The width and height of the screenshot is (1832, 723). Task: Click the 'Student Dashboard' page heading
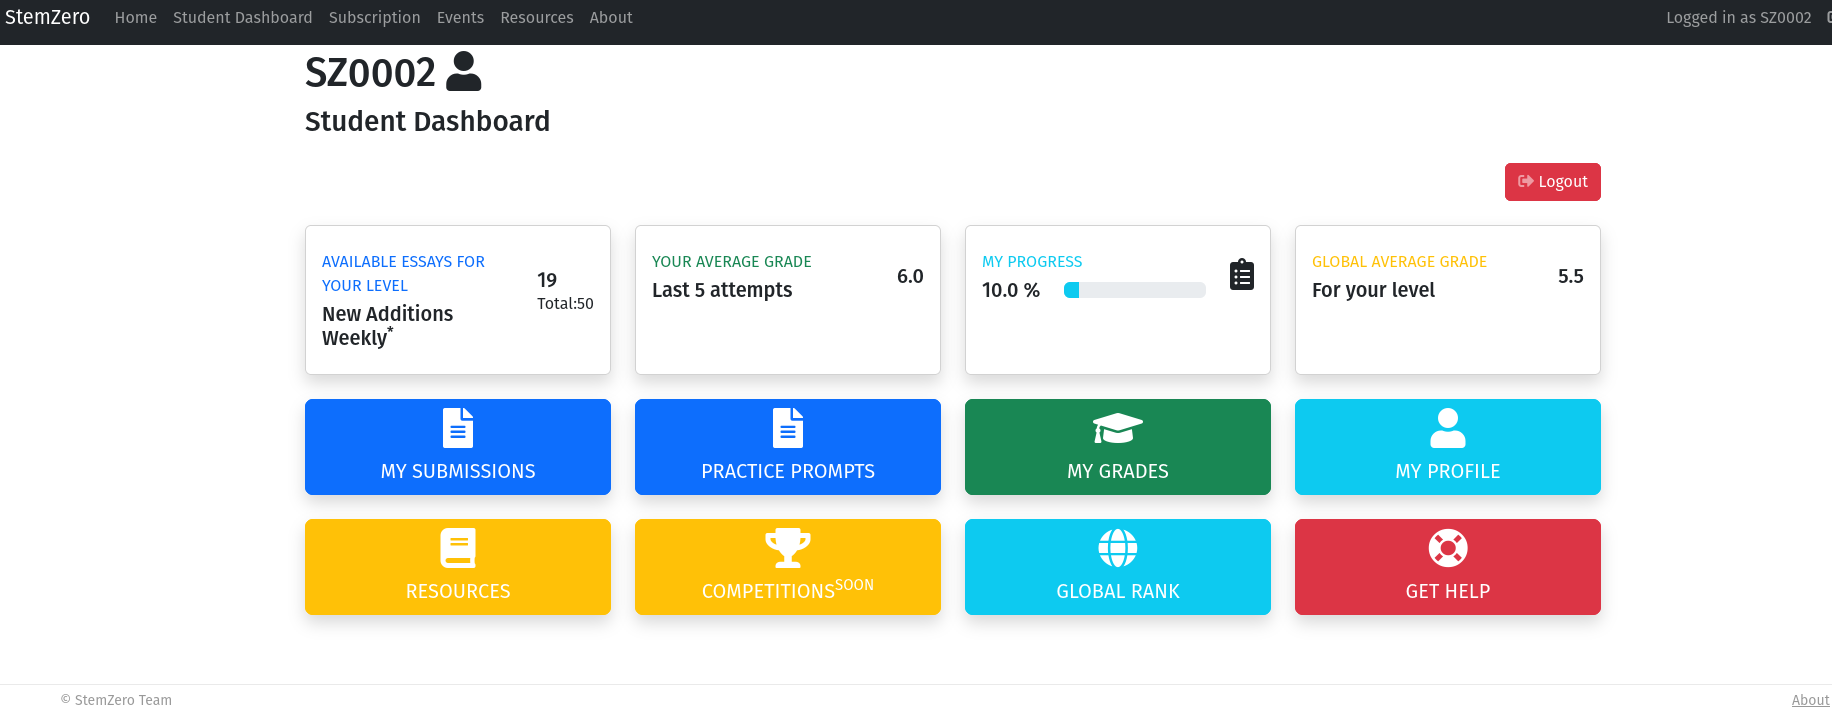427,122
